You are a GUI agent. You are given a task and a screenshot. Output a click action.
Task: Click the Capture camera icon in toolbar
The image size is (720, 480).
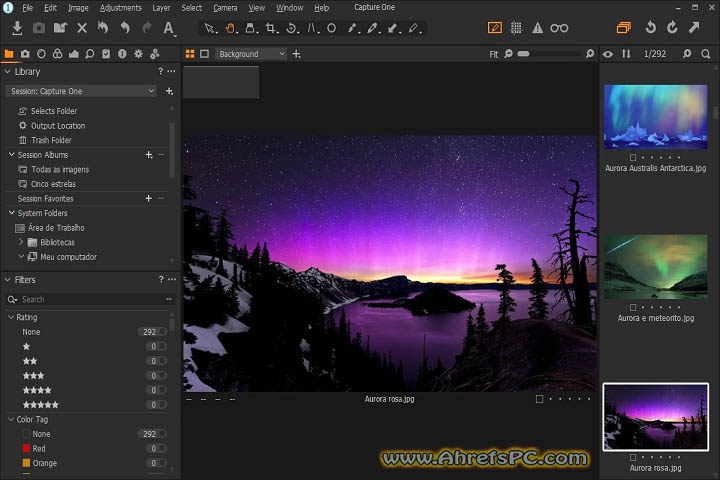point(39,28)
